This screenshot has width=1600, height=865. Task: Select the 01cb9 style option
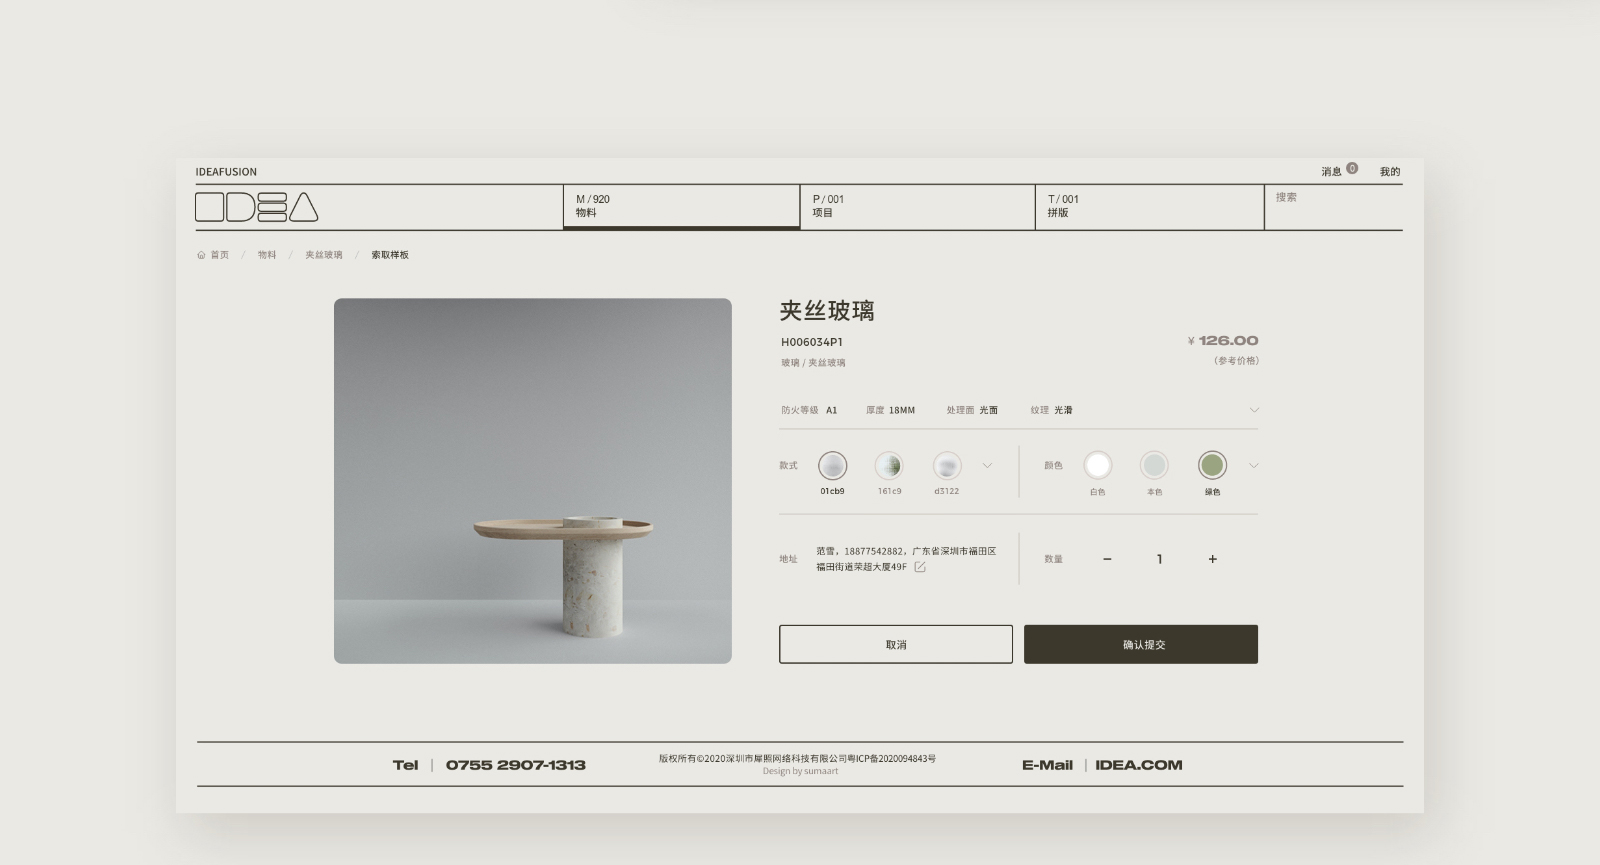tap(832, 465)
